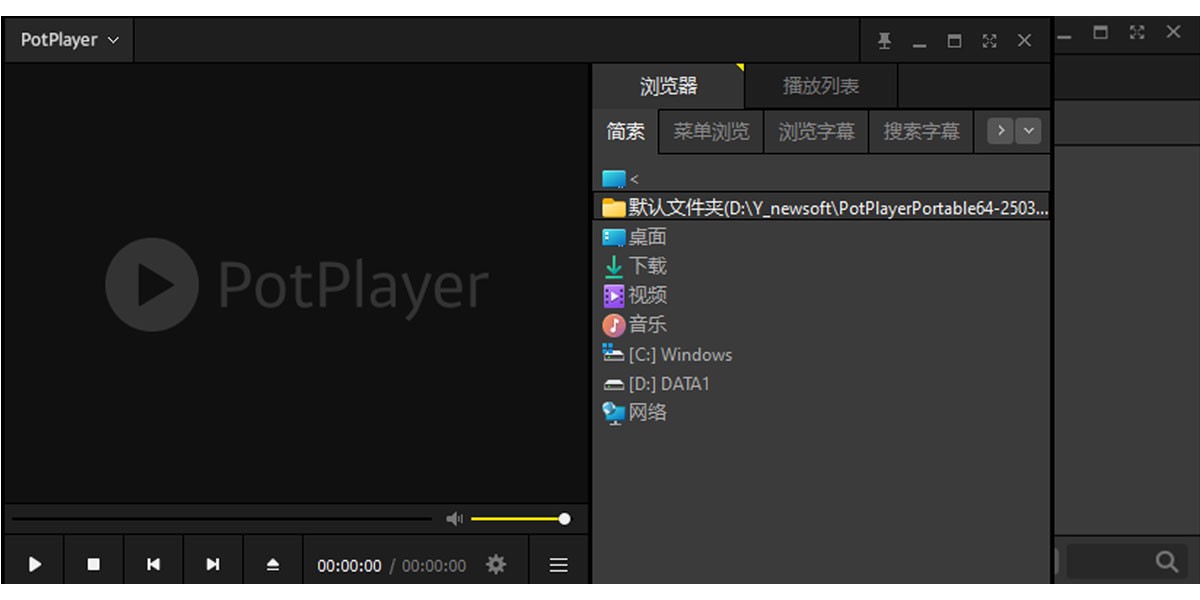Screen dimensions: 1200x600
Task: Click the open media (eject) icon
Action: tap(272, 563)
